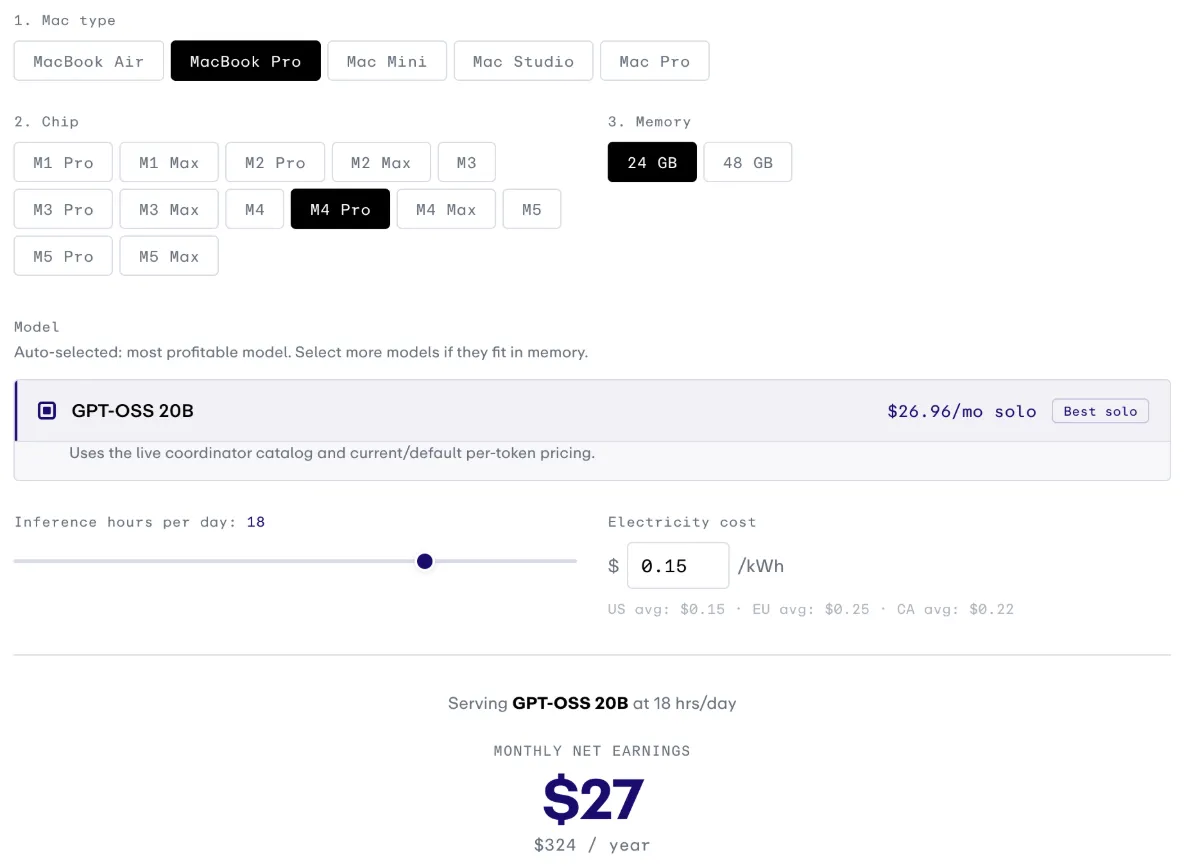The height and width of the screenshot is (866, 1200).
Task: Click the CA avg: $0.22 preset
Action: (956, 609)
